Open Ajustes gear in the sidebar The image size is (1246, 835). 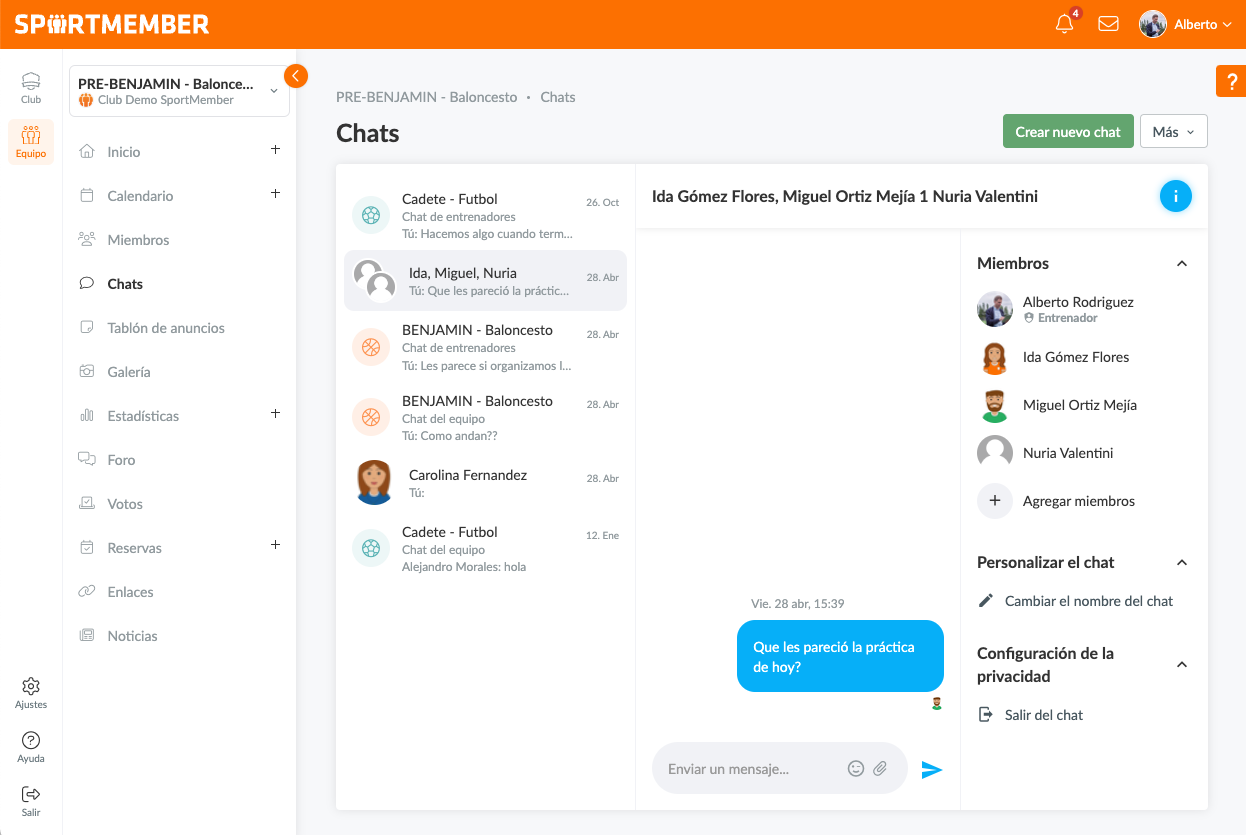pyautogui.click(x=31, y=692)
